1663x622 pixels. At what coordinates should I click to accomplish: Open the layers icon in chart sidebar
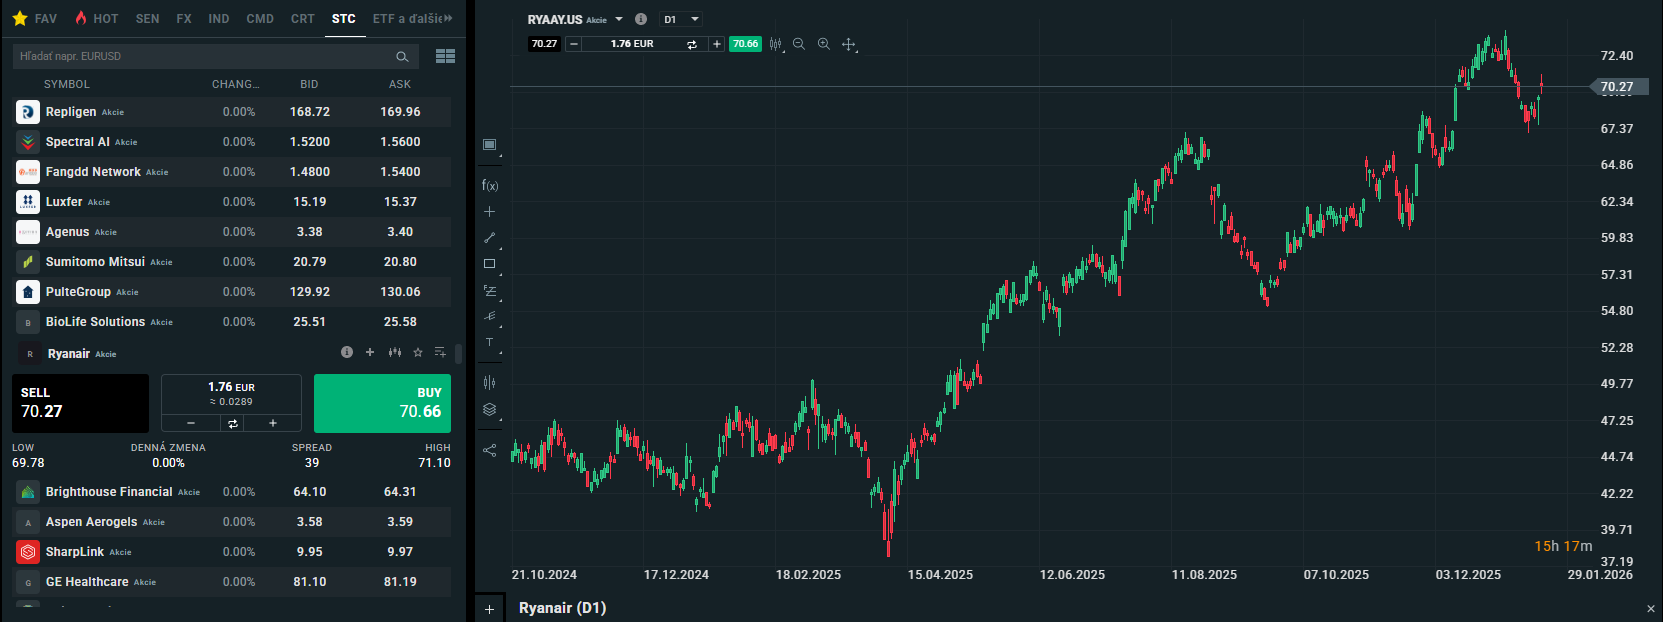[489, 409]
